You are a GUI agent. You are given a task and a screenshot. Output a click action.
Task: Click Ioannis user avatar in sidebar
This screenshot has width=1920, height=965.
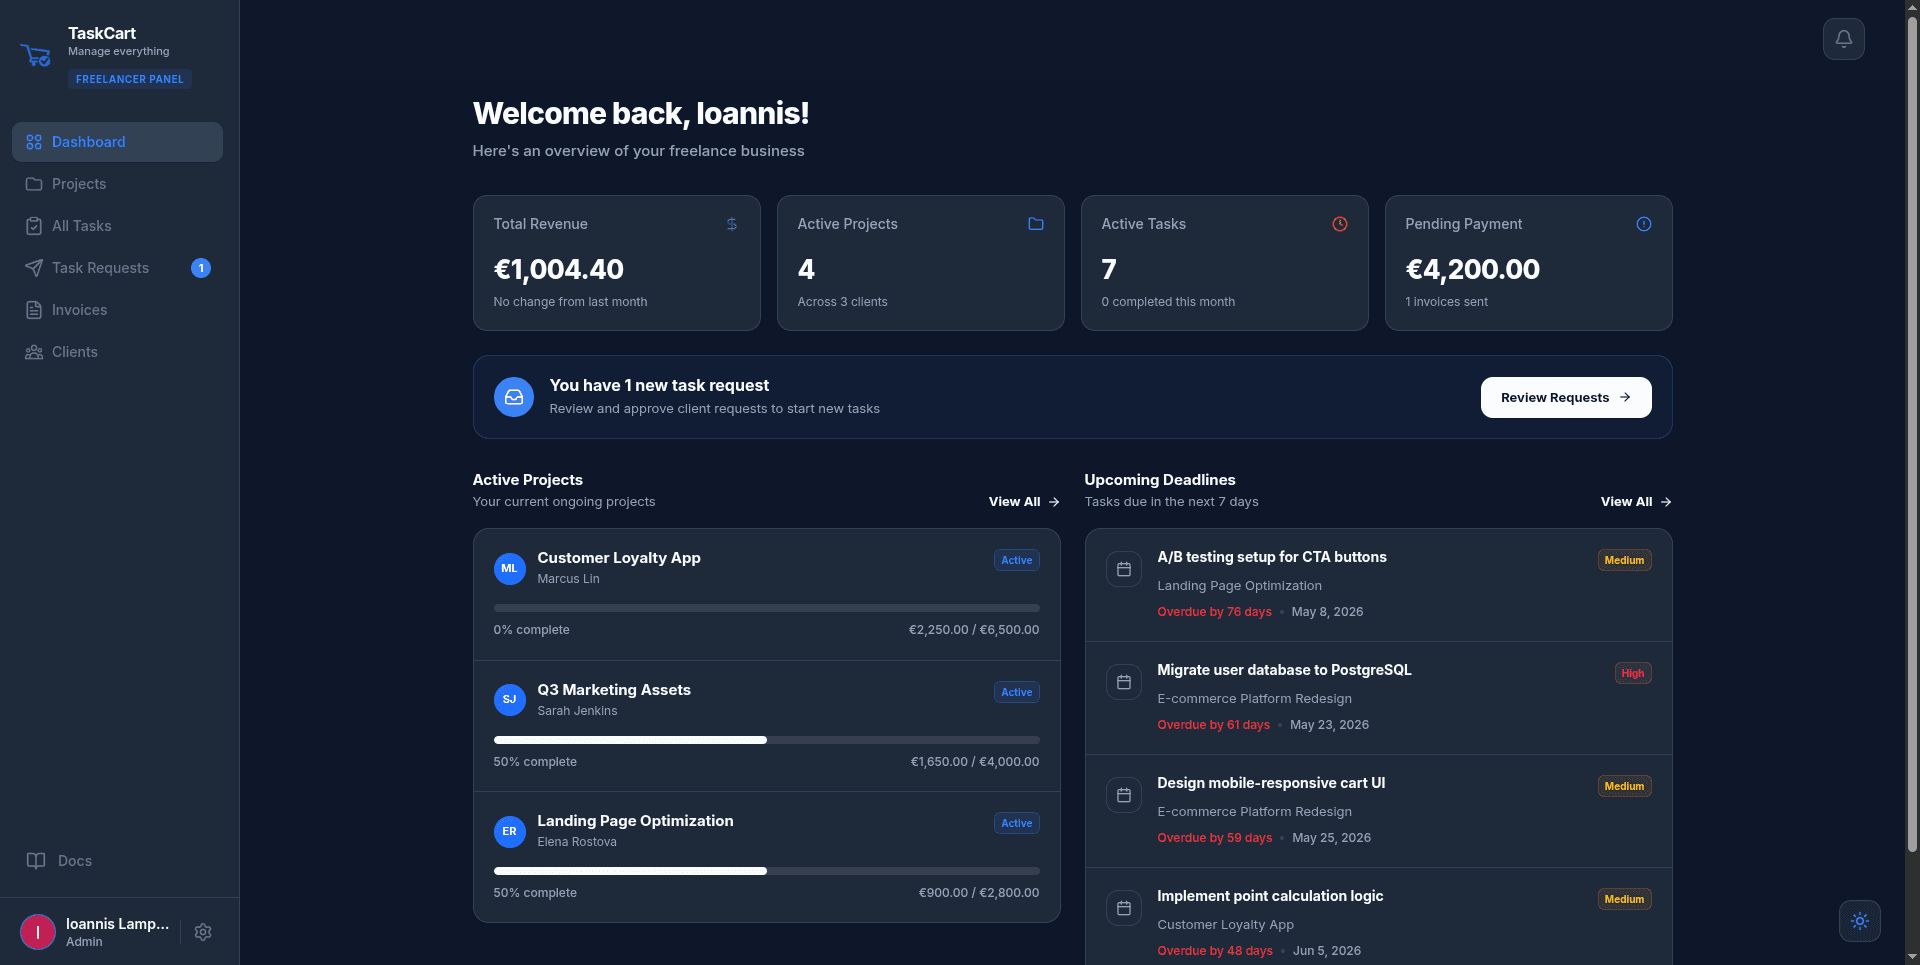38,932
